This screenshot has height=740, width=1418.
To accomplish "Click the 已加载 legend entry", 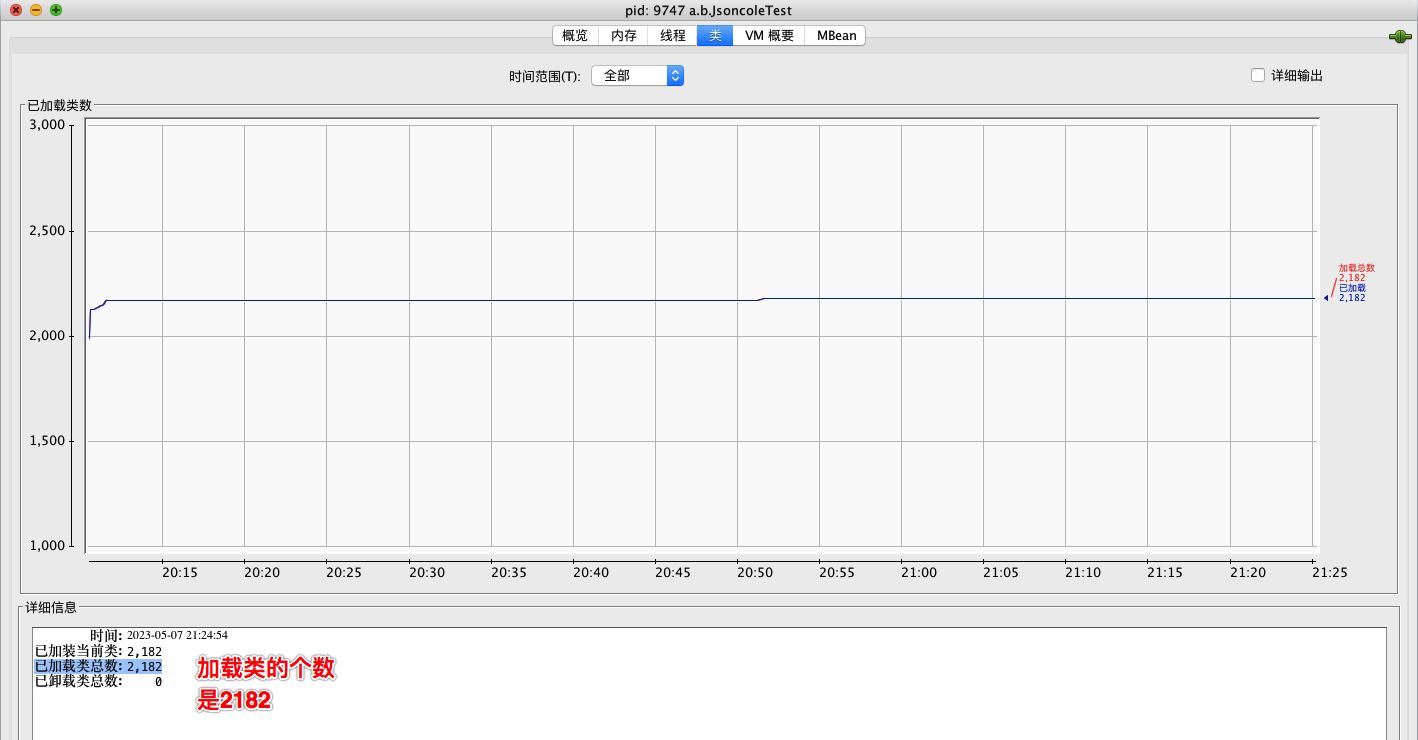I will tap(1352, 292).
